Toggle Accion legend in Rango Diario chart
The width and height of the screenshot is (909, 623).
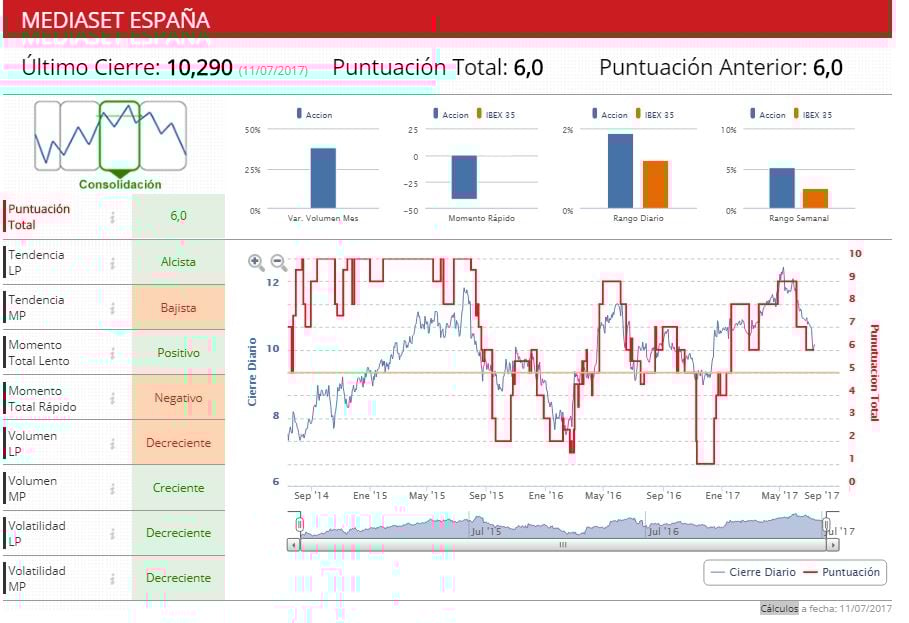point(609,114)
